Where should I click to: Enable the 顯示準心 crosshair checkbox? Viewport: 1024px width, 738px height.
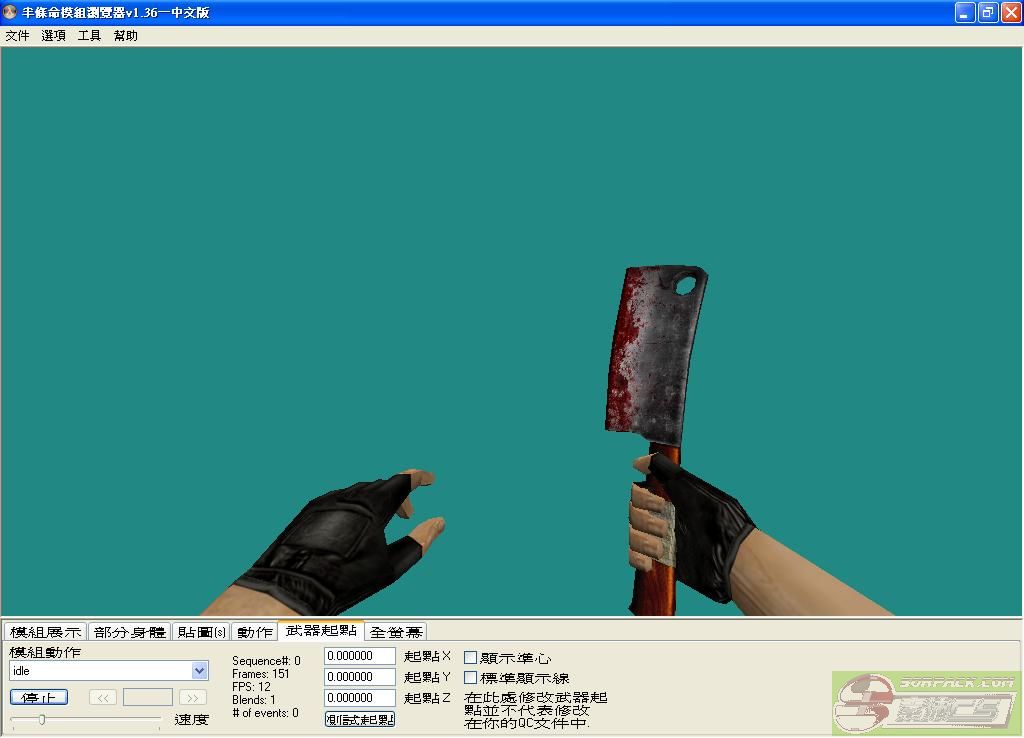click(471, 658)
